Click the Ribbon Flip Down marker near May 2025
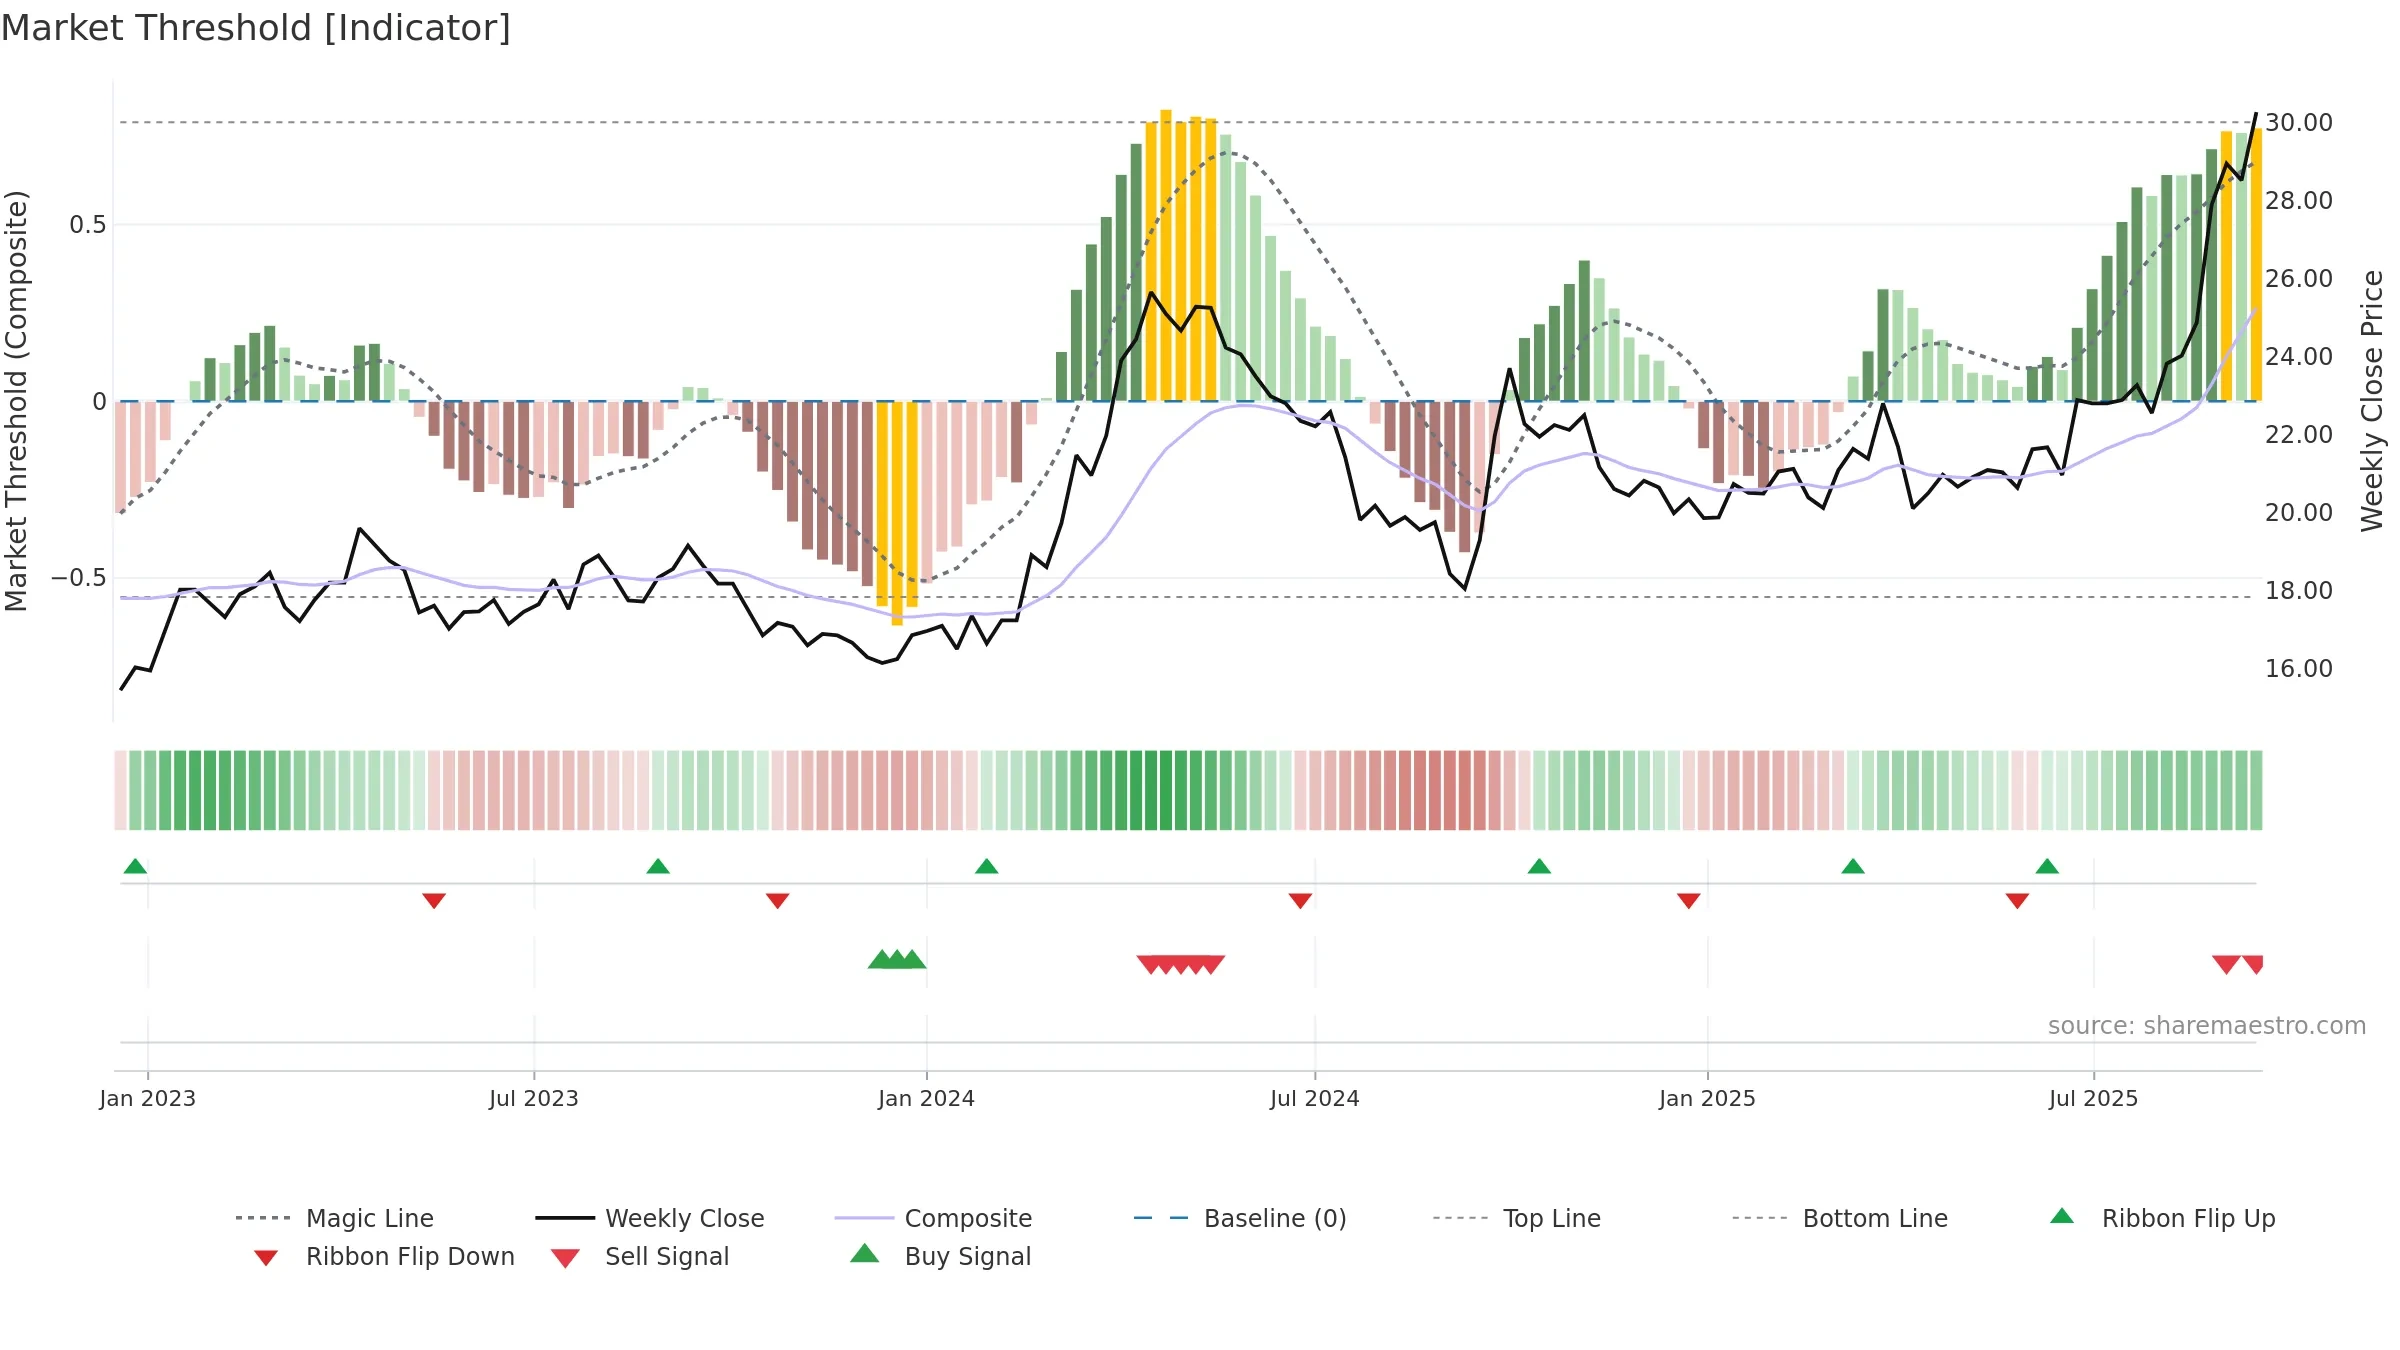 tap(2017, 901)
